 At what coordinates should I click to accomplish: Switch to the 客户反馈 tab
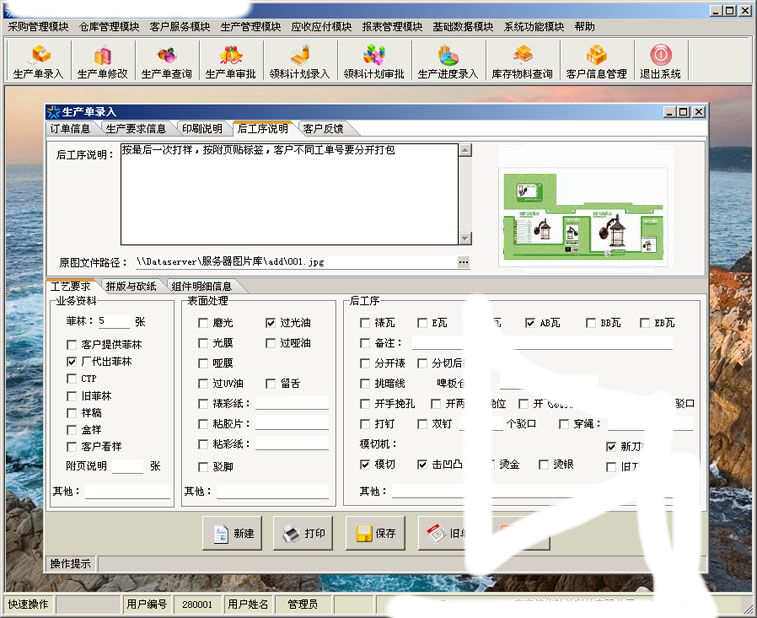pos(323,129)
